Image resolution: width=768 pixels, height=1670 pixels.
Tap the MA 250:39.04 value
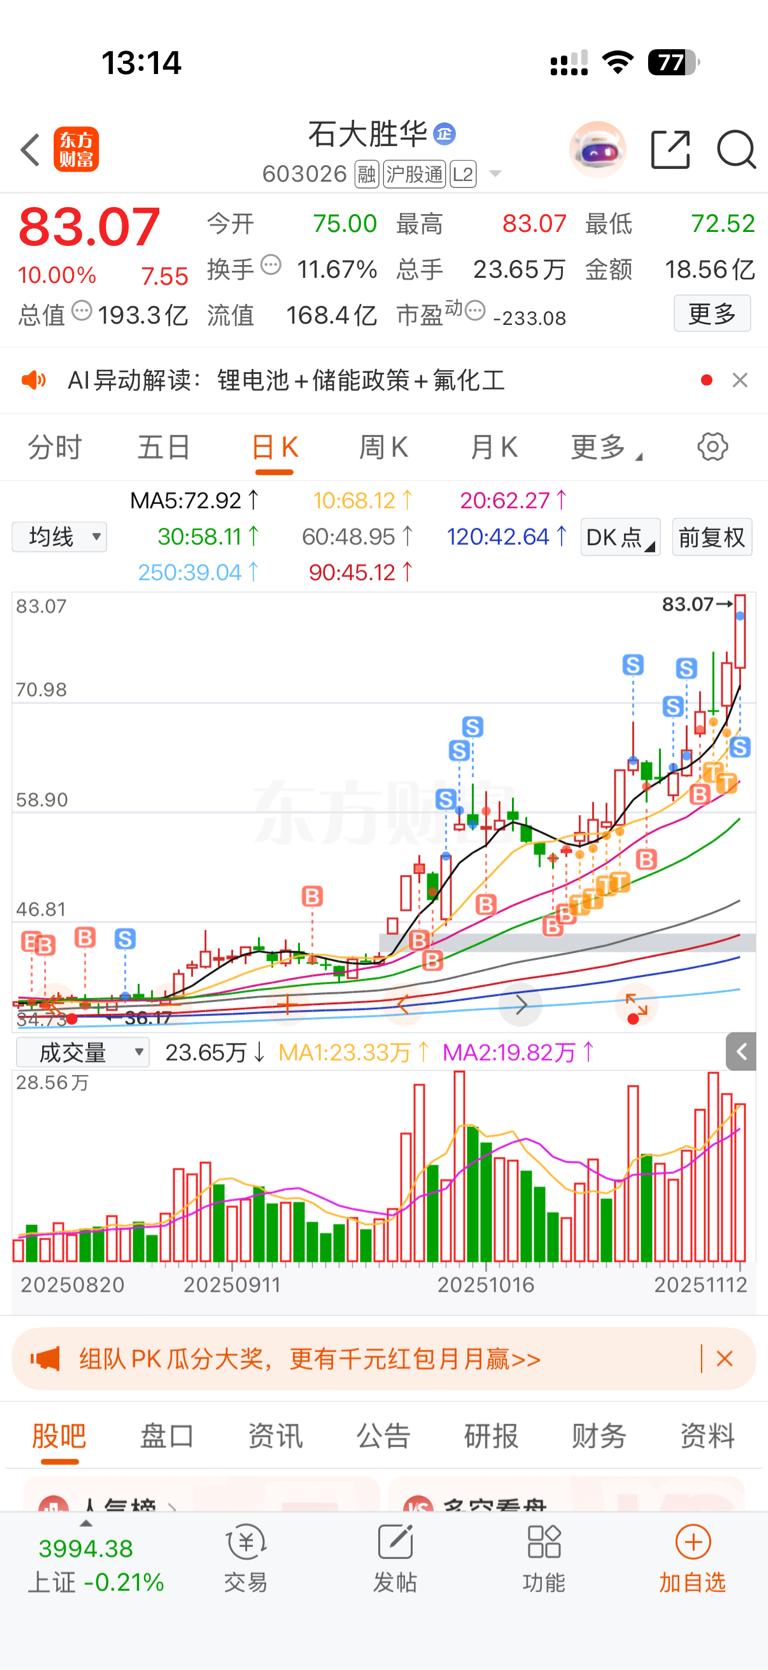(x=199, y=572)
